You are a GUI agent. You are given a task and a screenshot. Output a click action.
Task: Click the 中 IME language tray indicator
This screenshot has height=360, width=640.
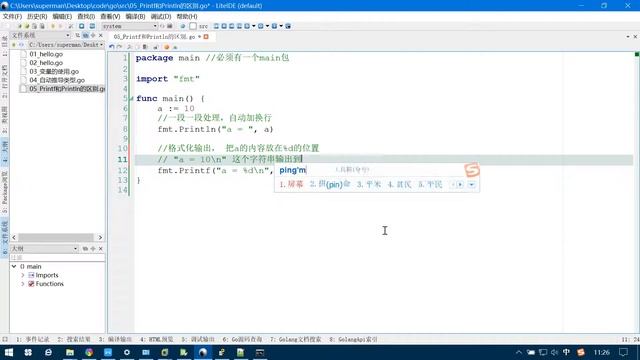567,352
